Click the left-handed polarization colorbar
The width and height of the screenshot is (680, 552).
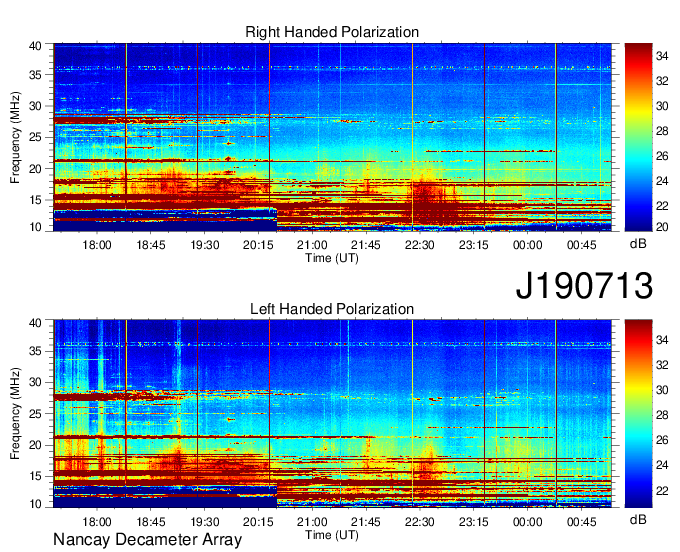coord(638,414)
